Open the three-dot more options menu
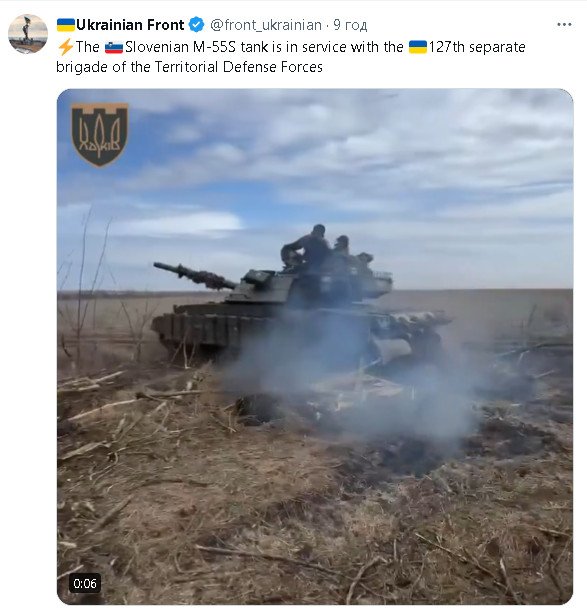Viewport: 587px width, 612px height. [x=564, y=25]
